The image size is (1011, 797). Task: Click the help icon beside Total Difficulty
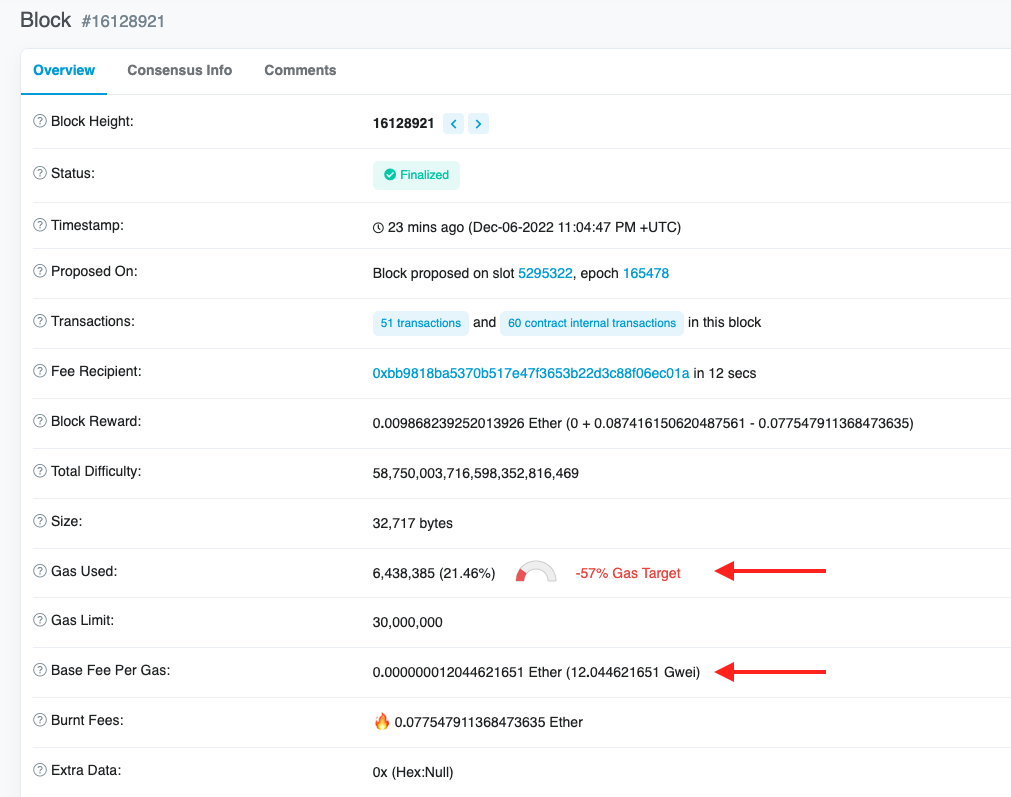click(x=38, y=471)
